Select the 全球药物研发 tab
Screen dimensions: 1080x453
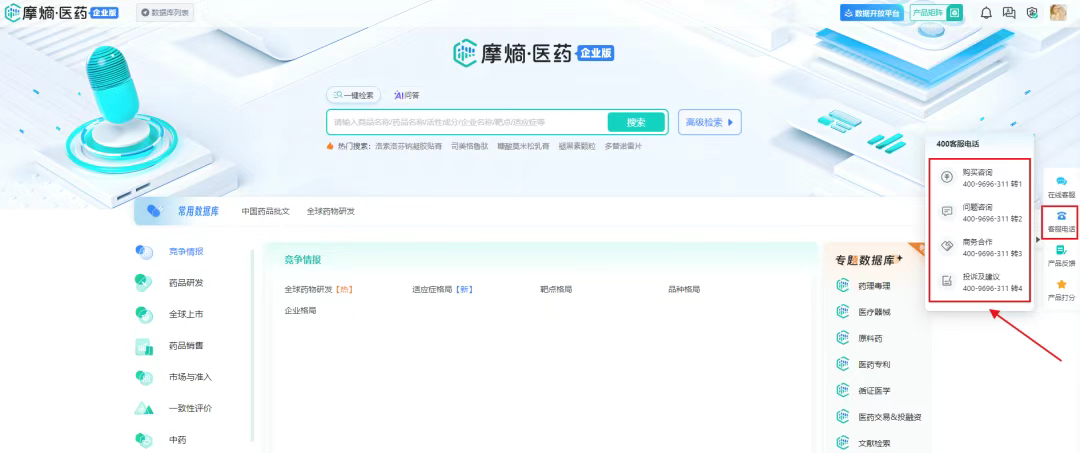point(331,211)
